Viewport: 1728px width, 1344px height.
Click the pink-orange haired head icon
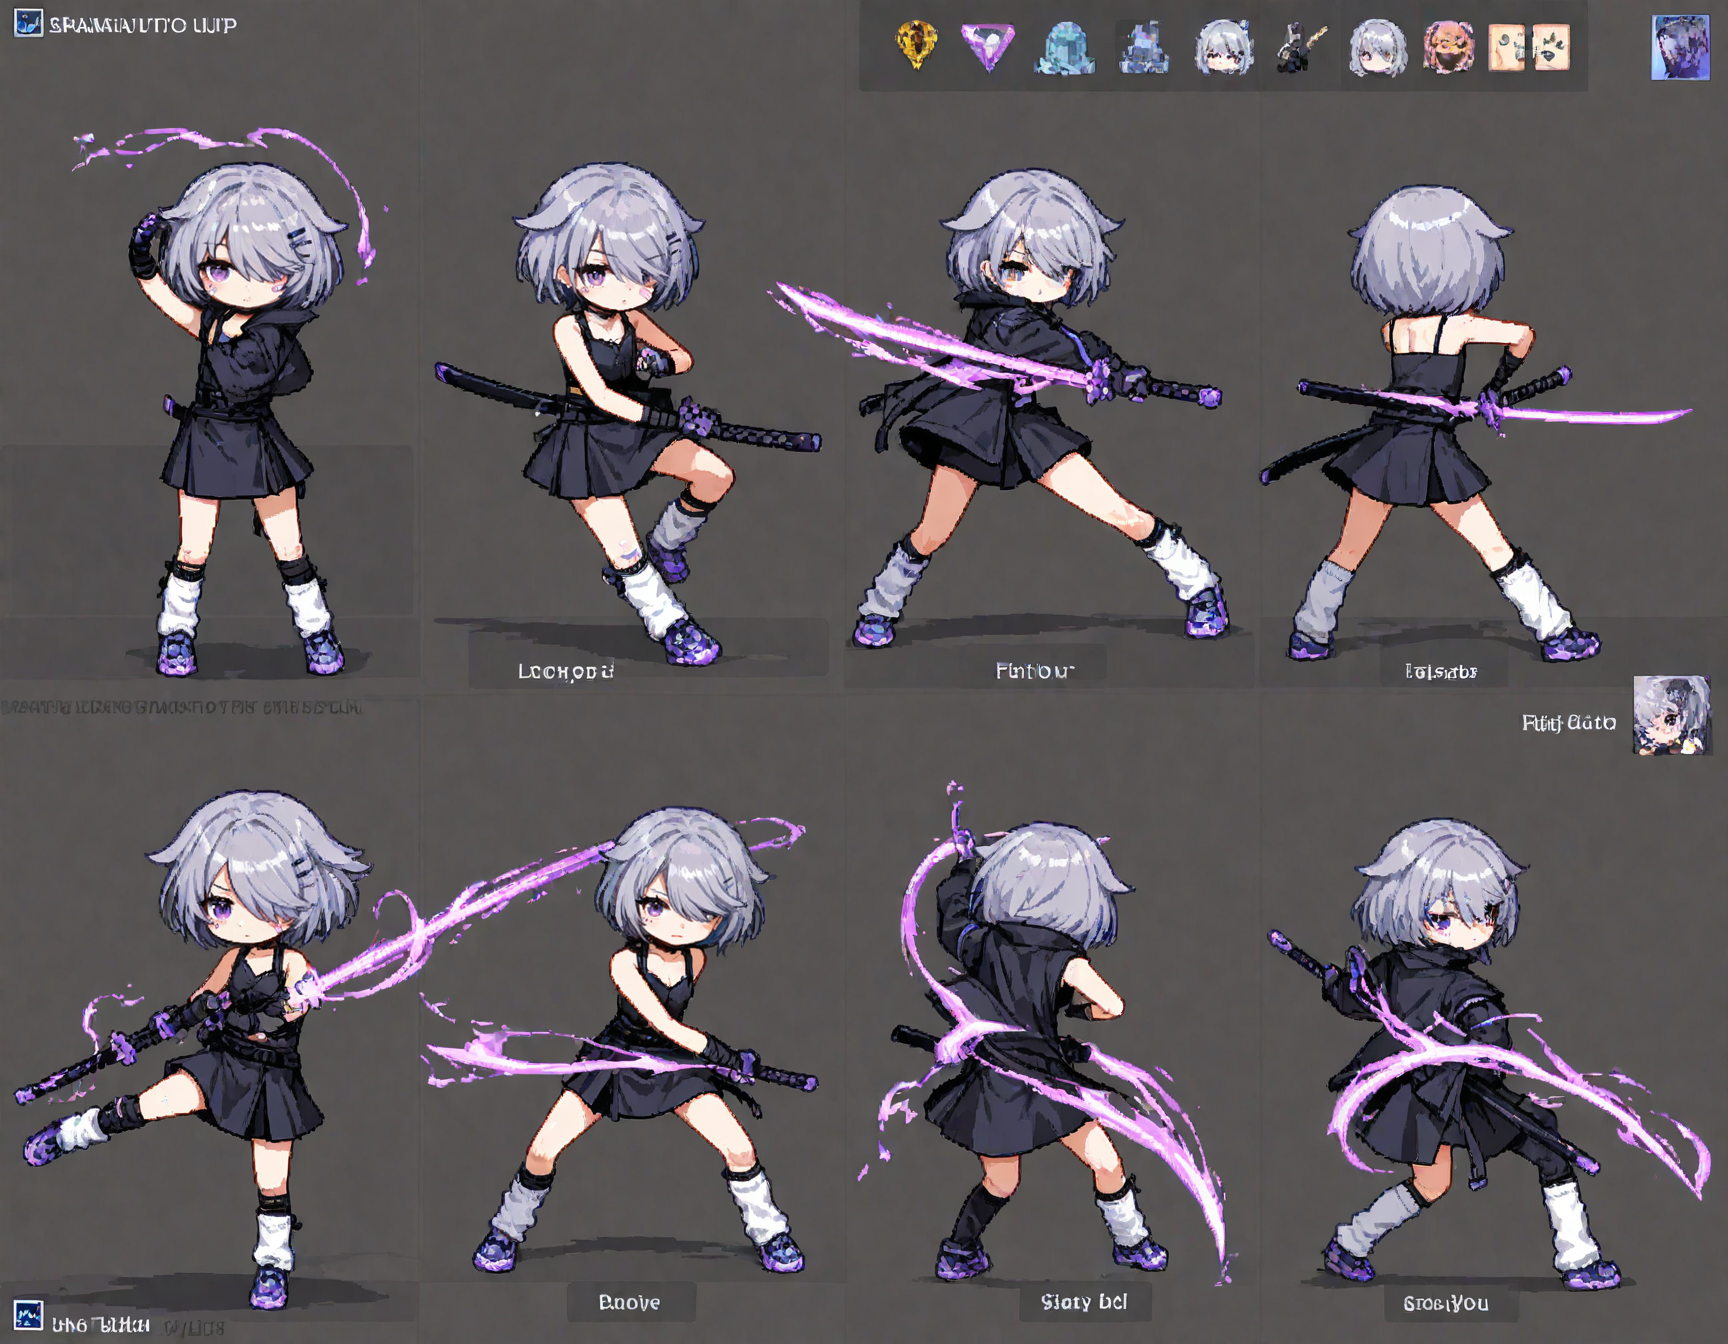click(x=1448, y=48)
